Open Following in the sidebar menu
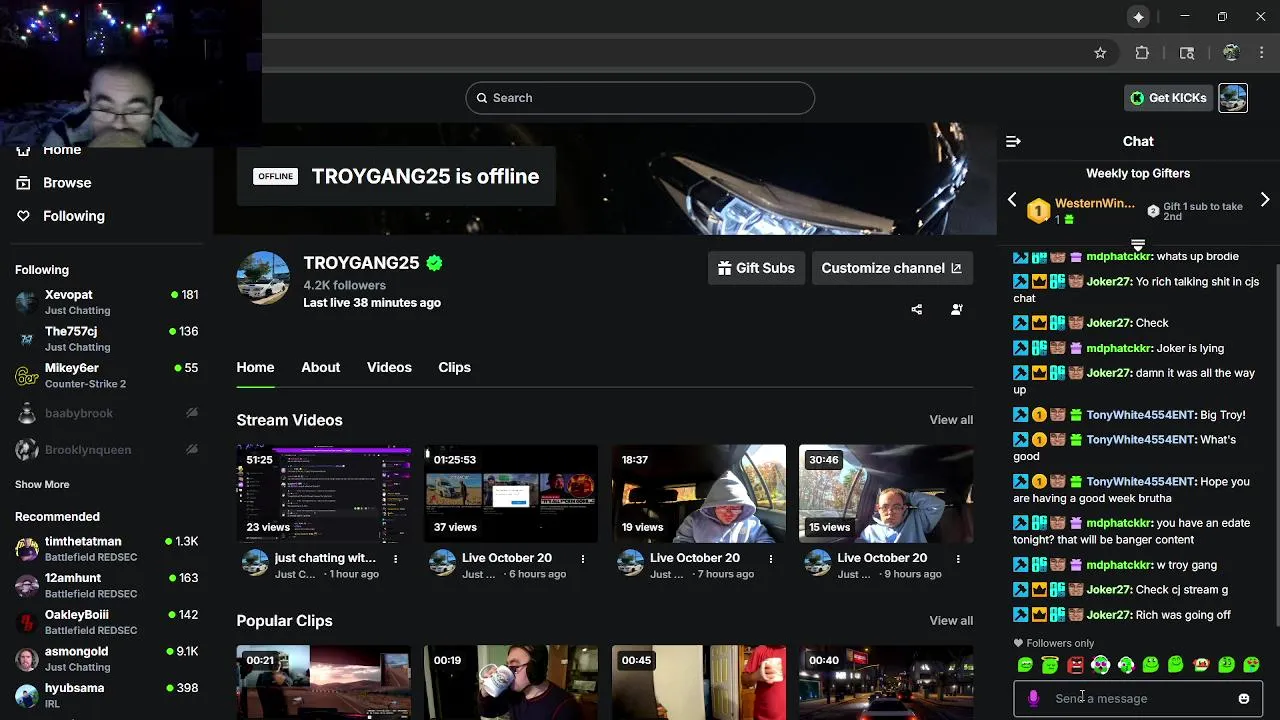This screenshot has height=720, width=1280. coord(74,216)
